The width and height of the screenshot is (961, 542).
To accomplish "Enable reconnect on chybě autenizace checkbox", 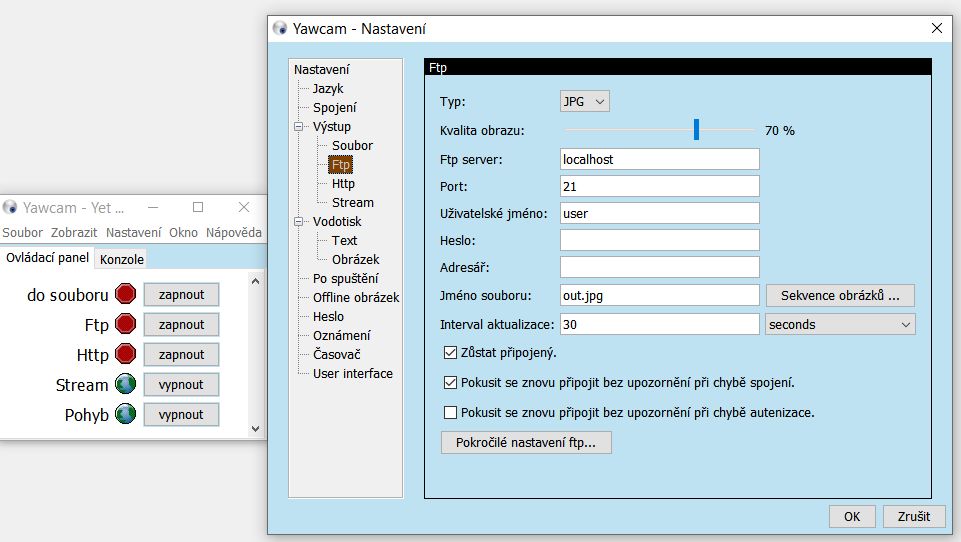I will [450, 412].
